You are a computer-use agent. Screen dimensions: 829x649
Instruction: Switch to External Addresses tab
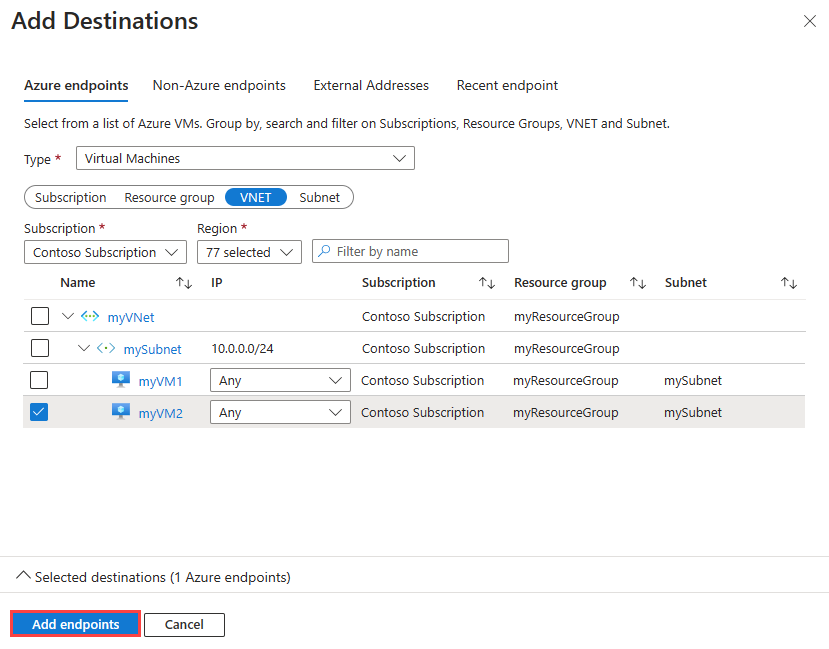point(371,85)
